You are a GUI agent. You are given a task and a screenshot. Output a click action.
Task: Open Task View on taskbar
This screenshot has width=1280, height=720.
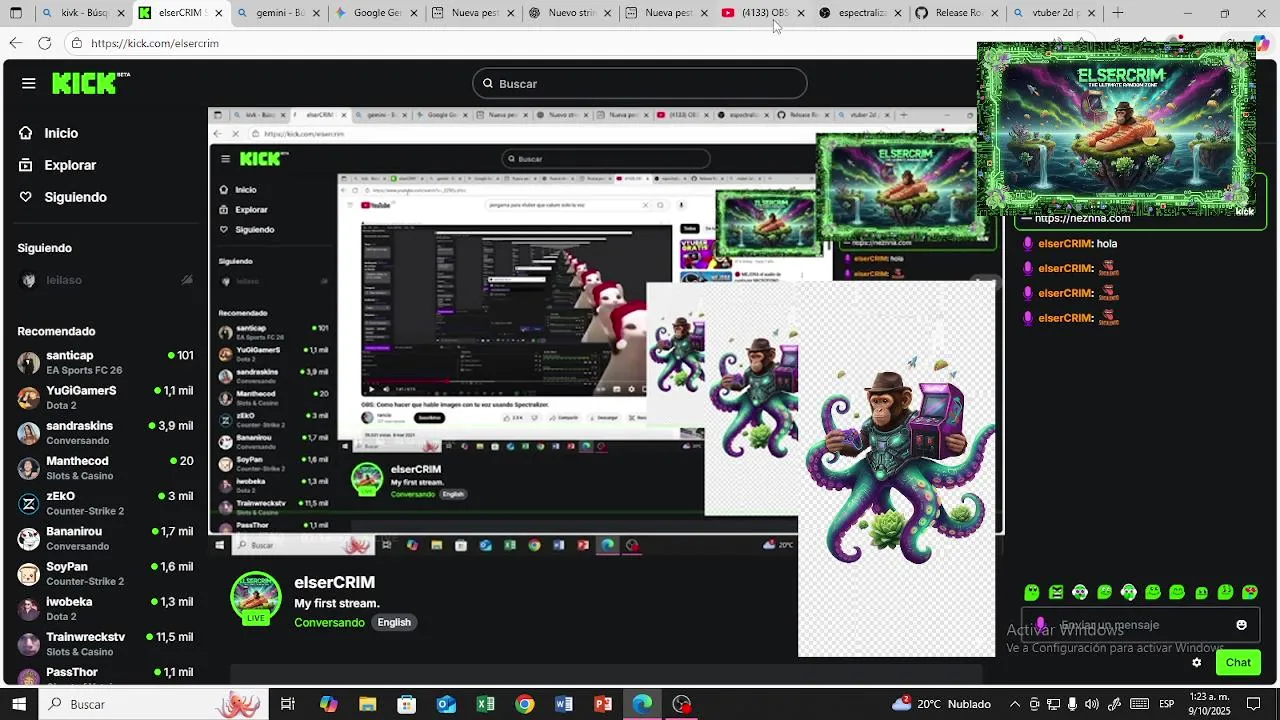(288, 704)
